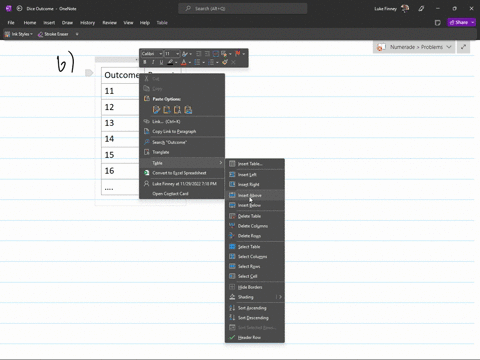
Task: Choose Insert Left in the Table submenu
Action: click(255, 175)
